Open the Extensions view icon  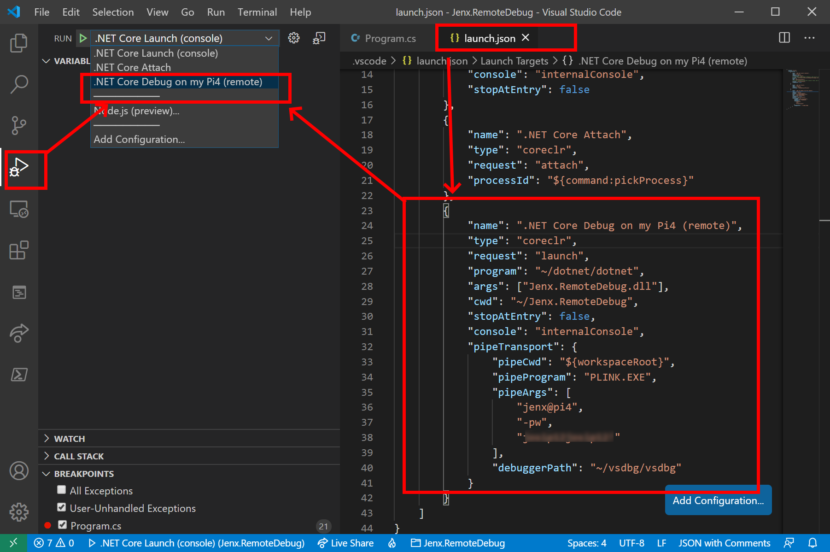[19, 250]
